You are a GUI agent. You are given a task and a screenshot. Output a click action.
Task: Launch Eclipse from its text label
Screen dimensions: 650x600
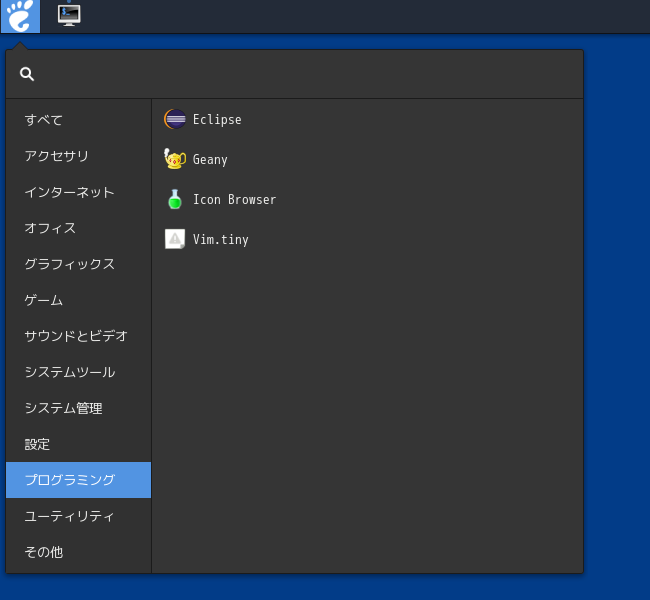[217, 119]
